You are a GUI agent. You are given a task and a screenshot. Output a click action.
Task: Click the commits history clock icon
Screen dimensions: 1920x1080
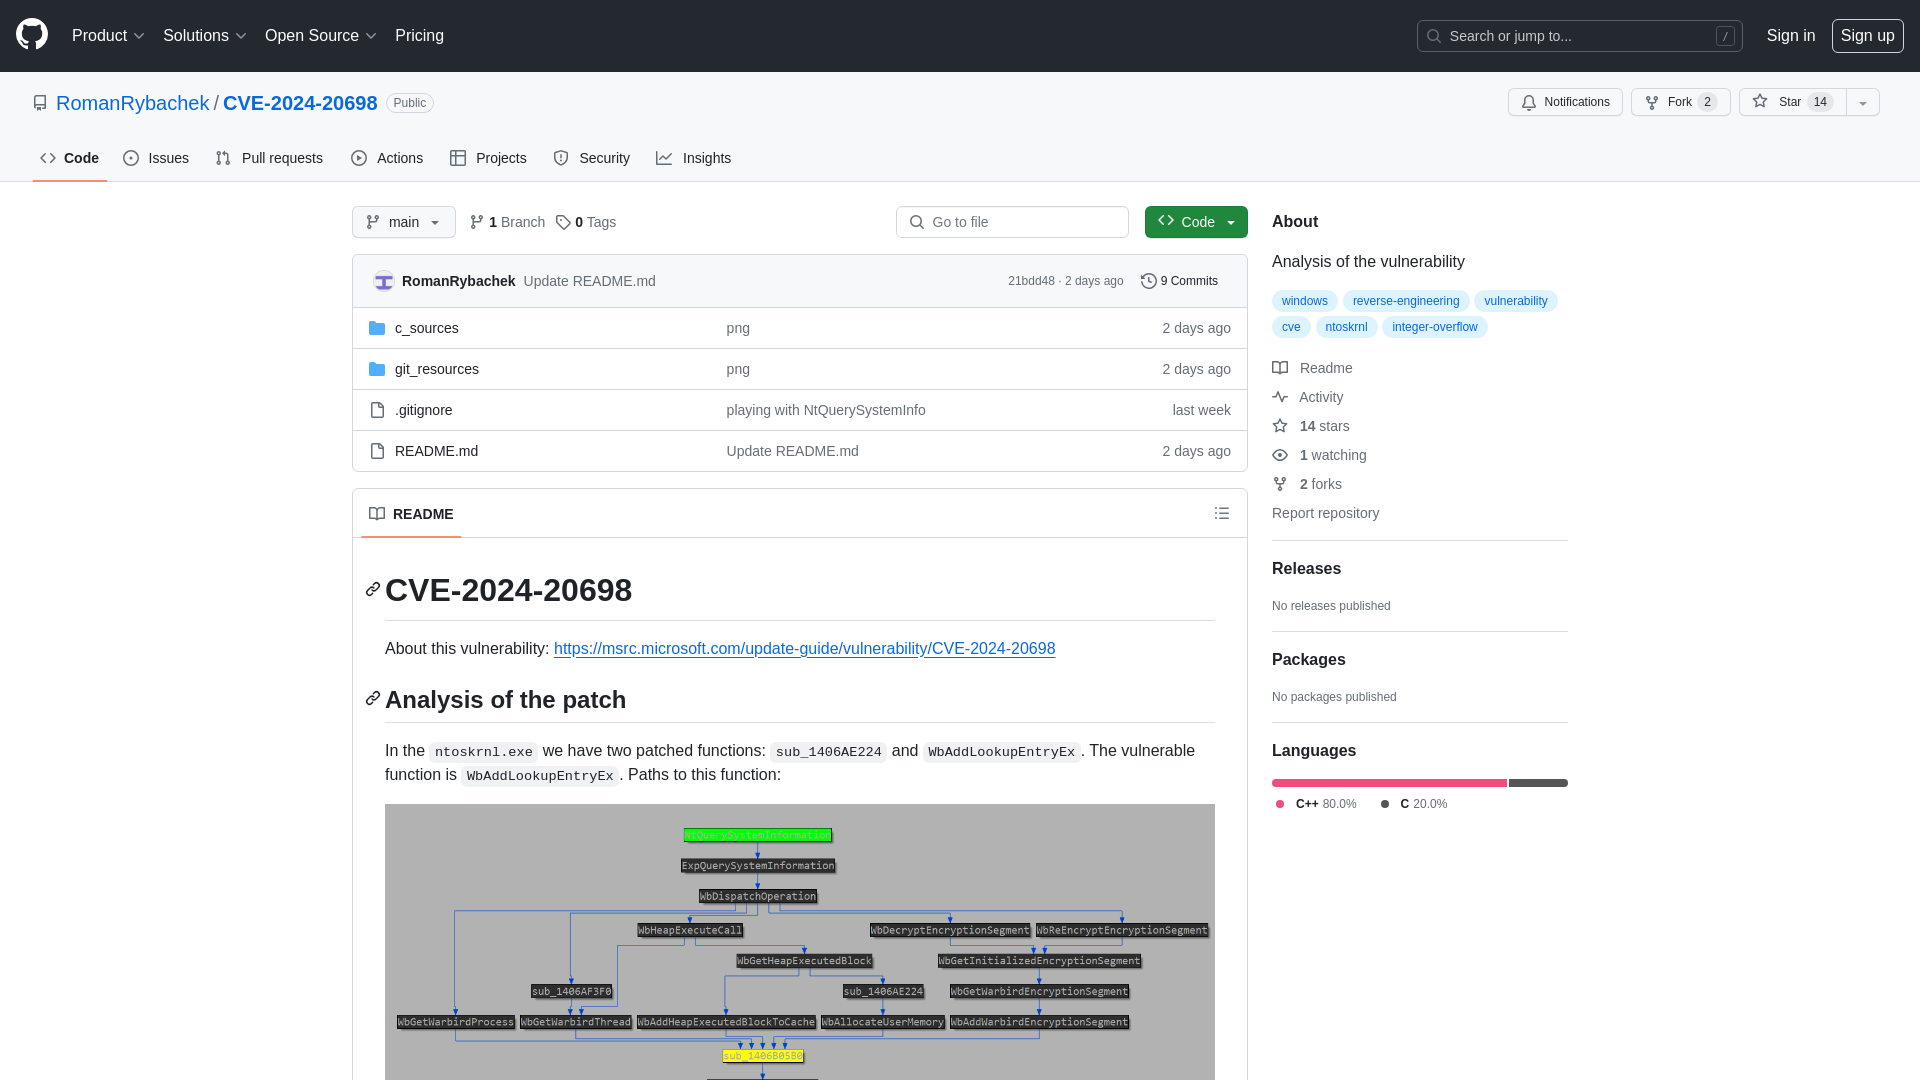point(1149,281)
